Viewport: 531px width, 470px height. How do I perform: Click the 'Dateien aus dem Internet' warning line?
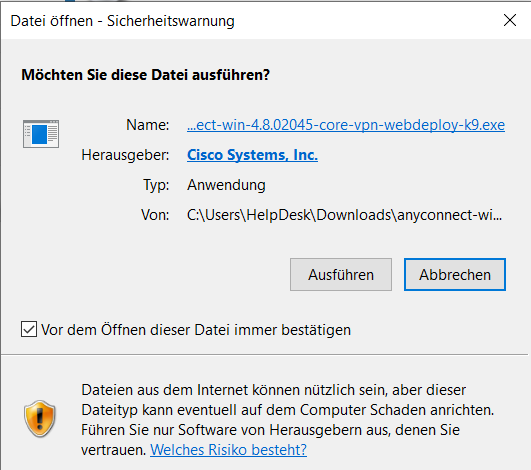(x=274, y=390)
